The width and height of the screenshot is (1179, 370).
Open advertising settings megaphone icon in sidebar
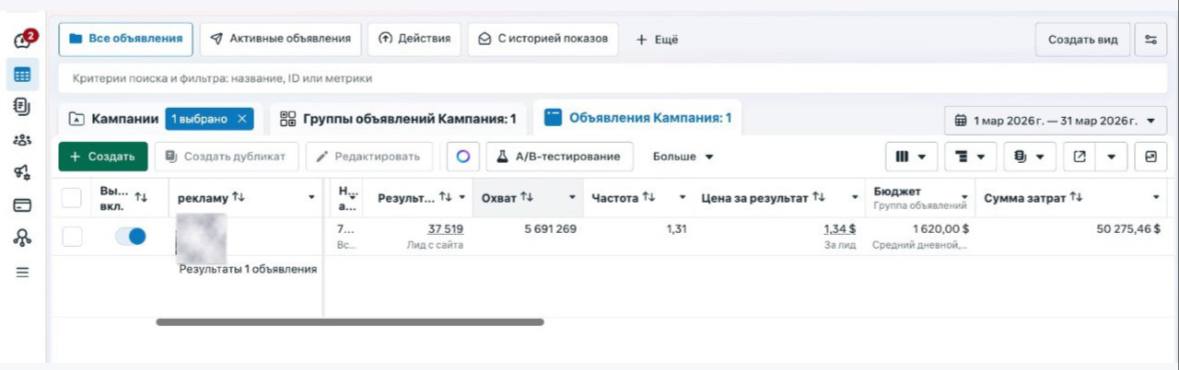point(23,173)
